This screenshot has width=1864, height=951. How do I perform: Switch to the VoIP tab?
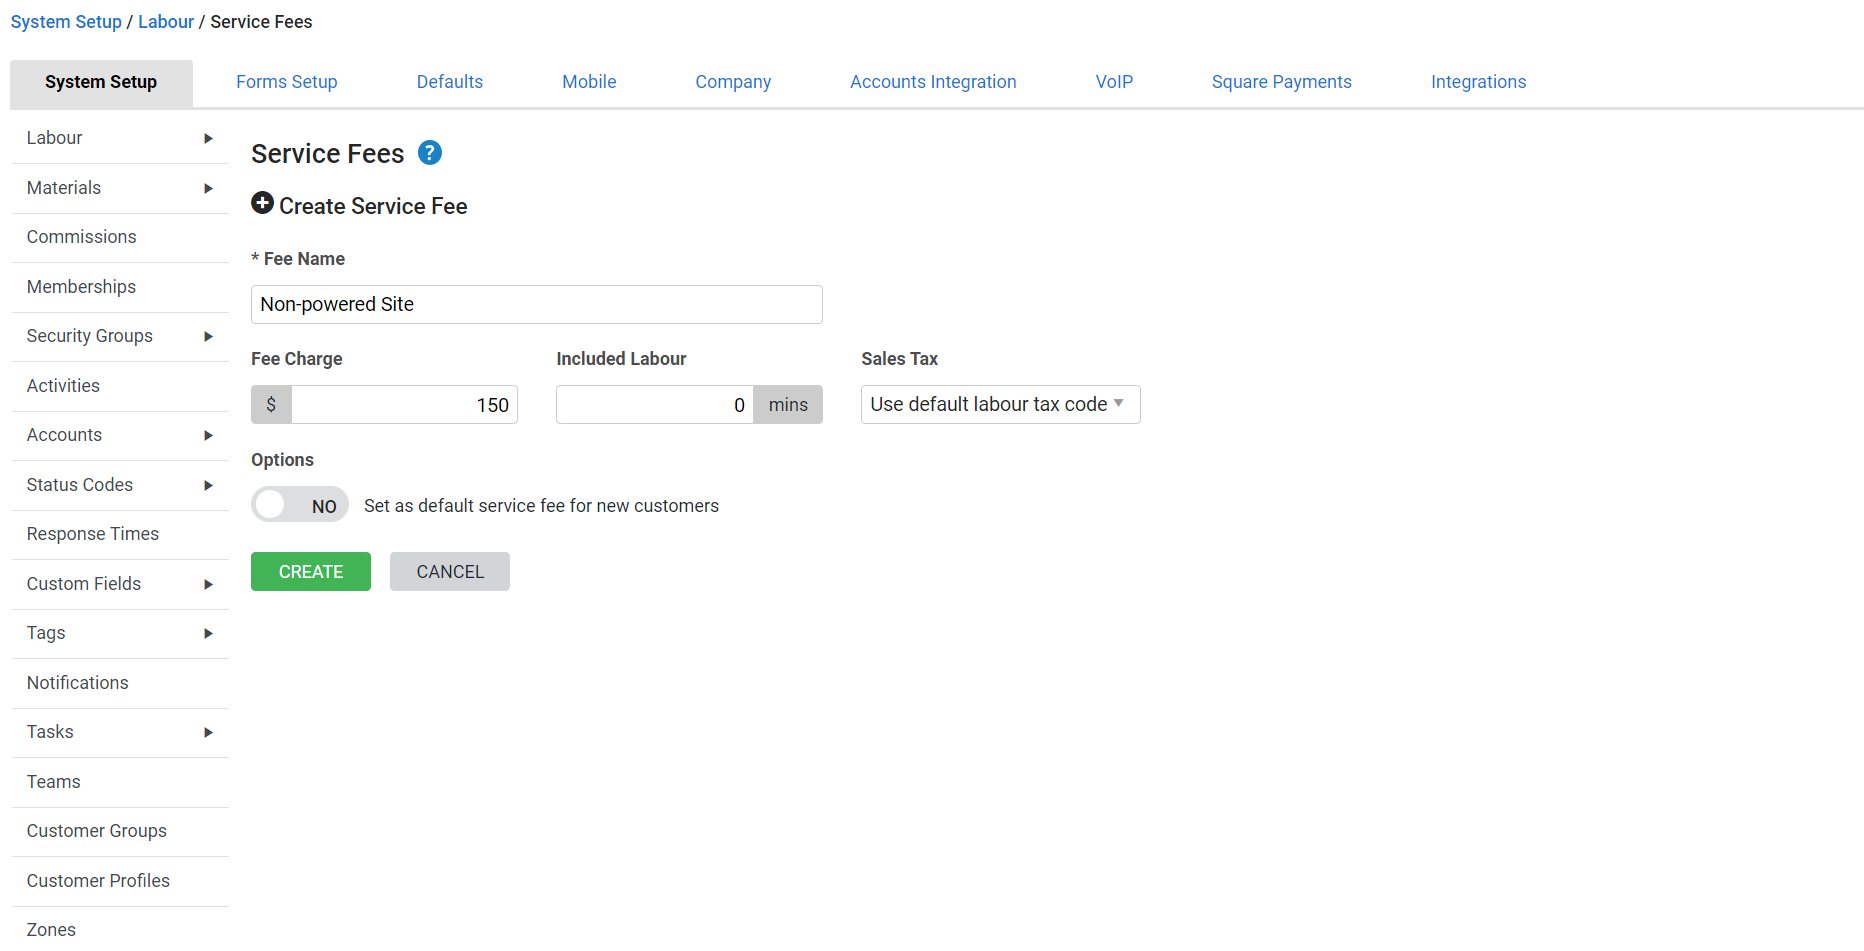tap(1114, 82)
